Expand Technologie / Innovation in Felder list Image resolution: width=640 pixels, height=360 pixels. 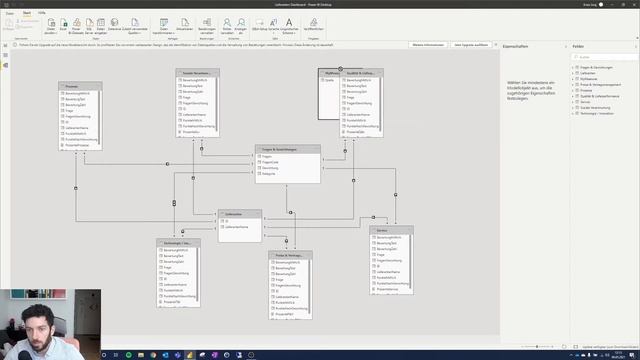point(573,113)
